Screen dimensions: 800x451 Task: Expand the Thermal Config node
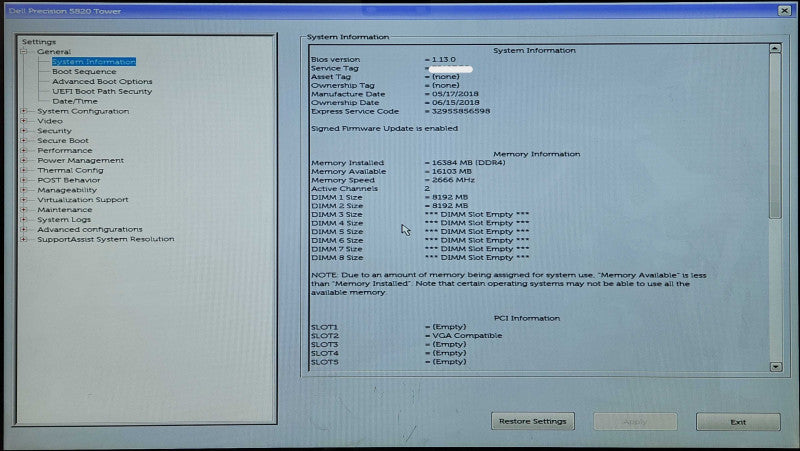pyautogui.click(x=23, y=170)
